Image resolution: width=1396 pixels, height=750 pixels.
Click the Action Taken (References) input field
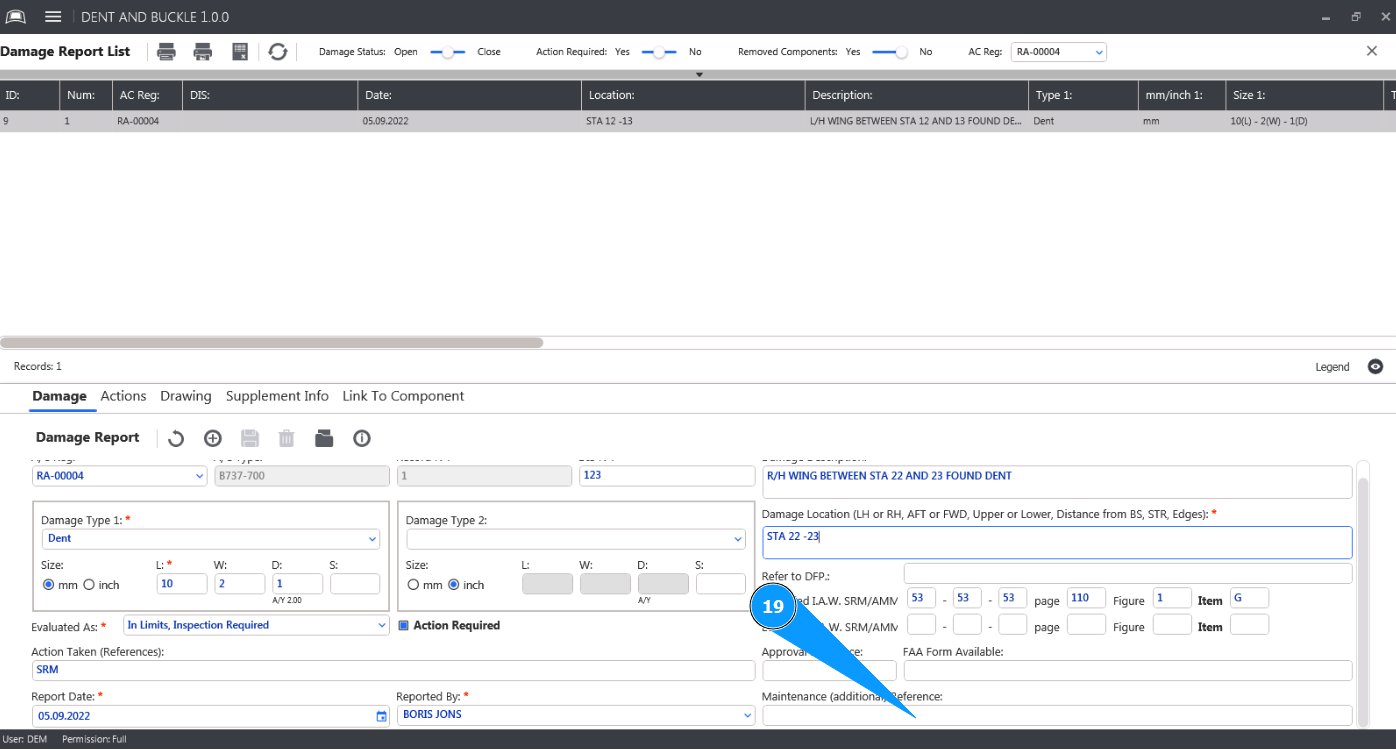tap(393, 670)
